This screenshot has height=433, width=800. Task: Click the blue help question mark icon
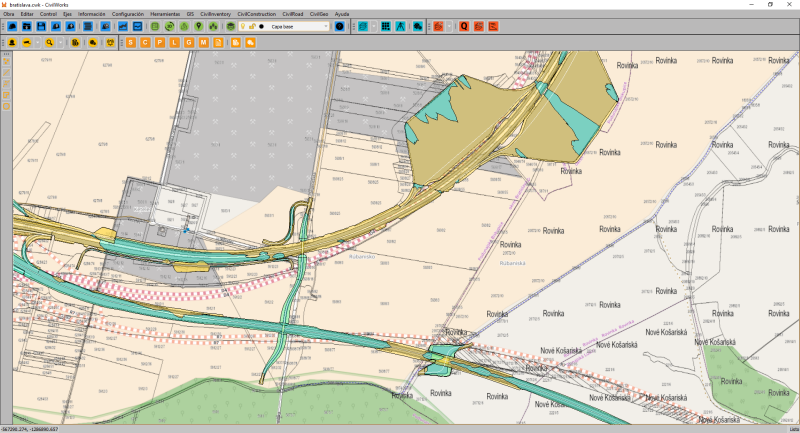(x=340, y=26)
